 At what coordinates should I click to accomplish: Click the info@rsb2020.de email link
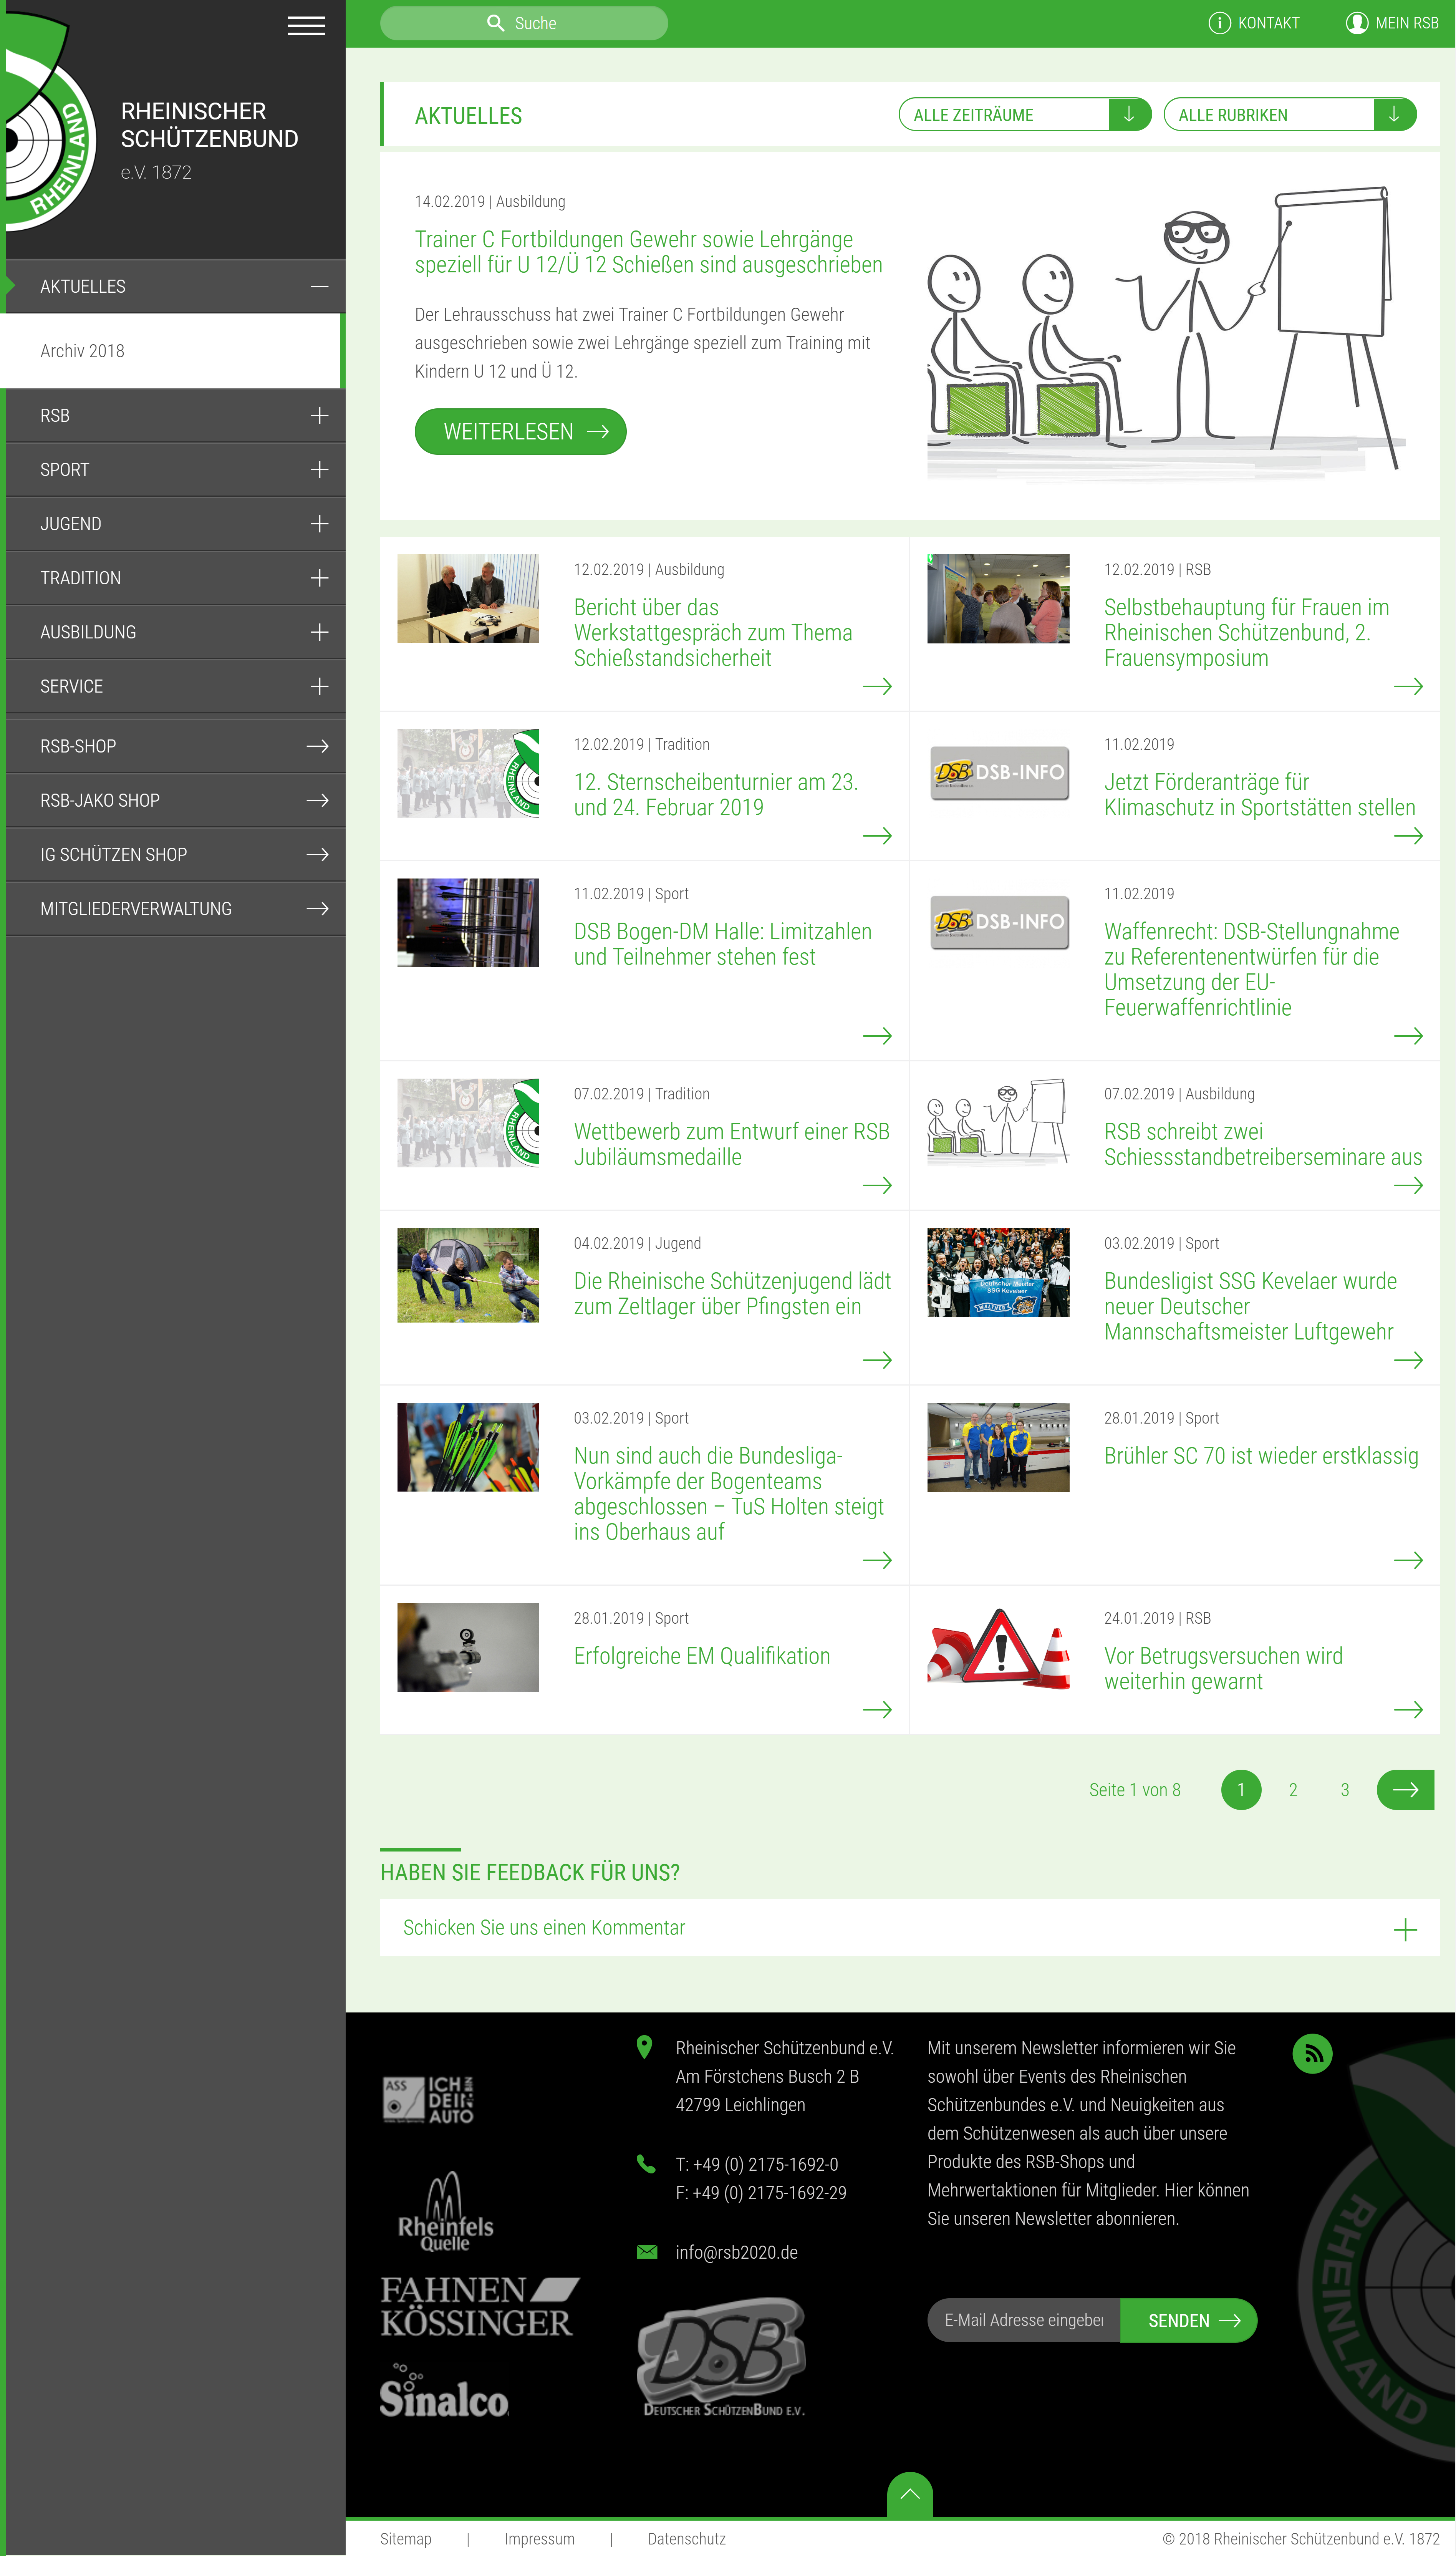[x=737, y=2252]
